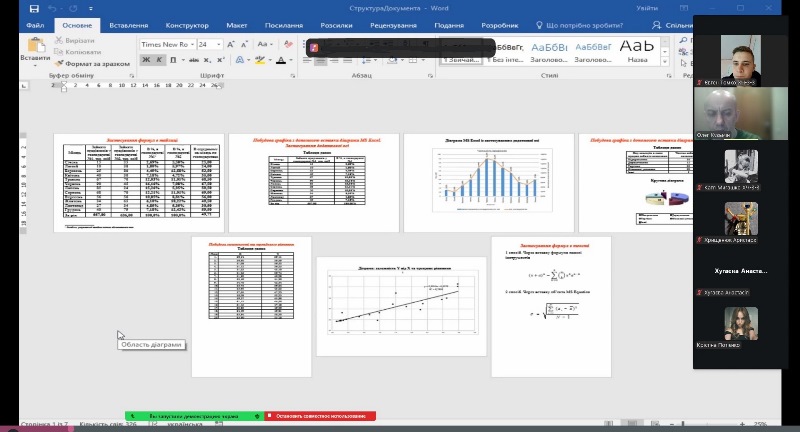Toggle align right paragraph icon
The image size is (800, 432).
coord(334,60)
